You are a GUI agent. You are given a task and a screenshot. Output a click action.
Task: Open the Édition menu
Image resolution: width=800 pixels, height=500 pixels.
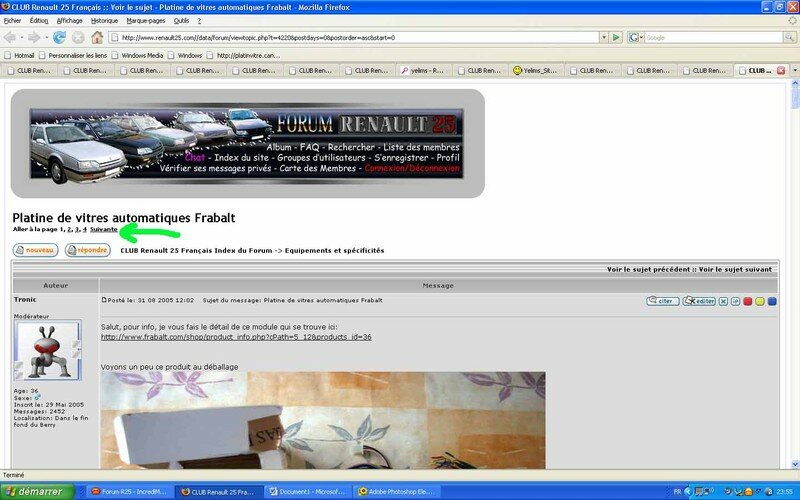point(39,21)
